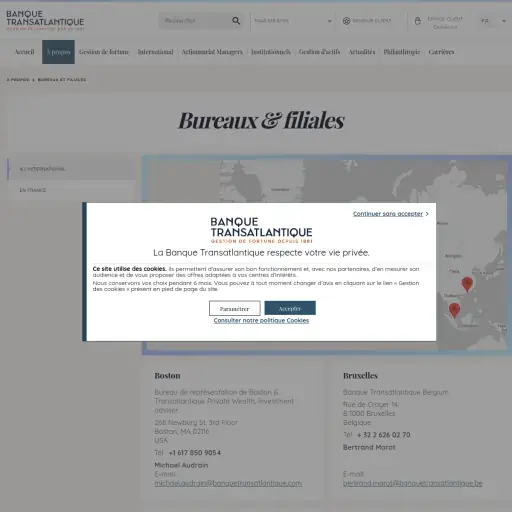Click the search magnifier icon
Screen dimensions: 512x512
pos(236,21)
